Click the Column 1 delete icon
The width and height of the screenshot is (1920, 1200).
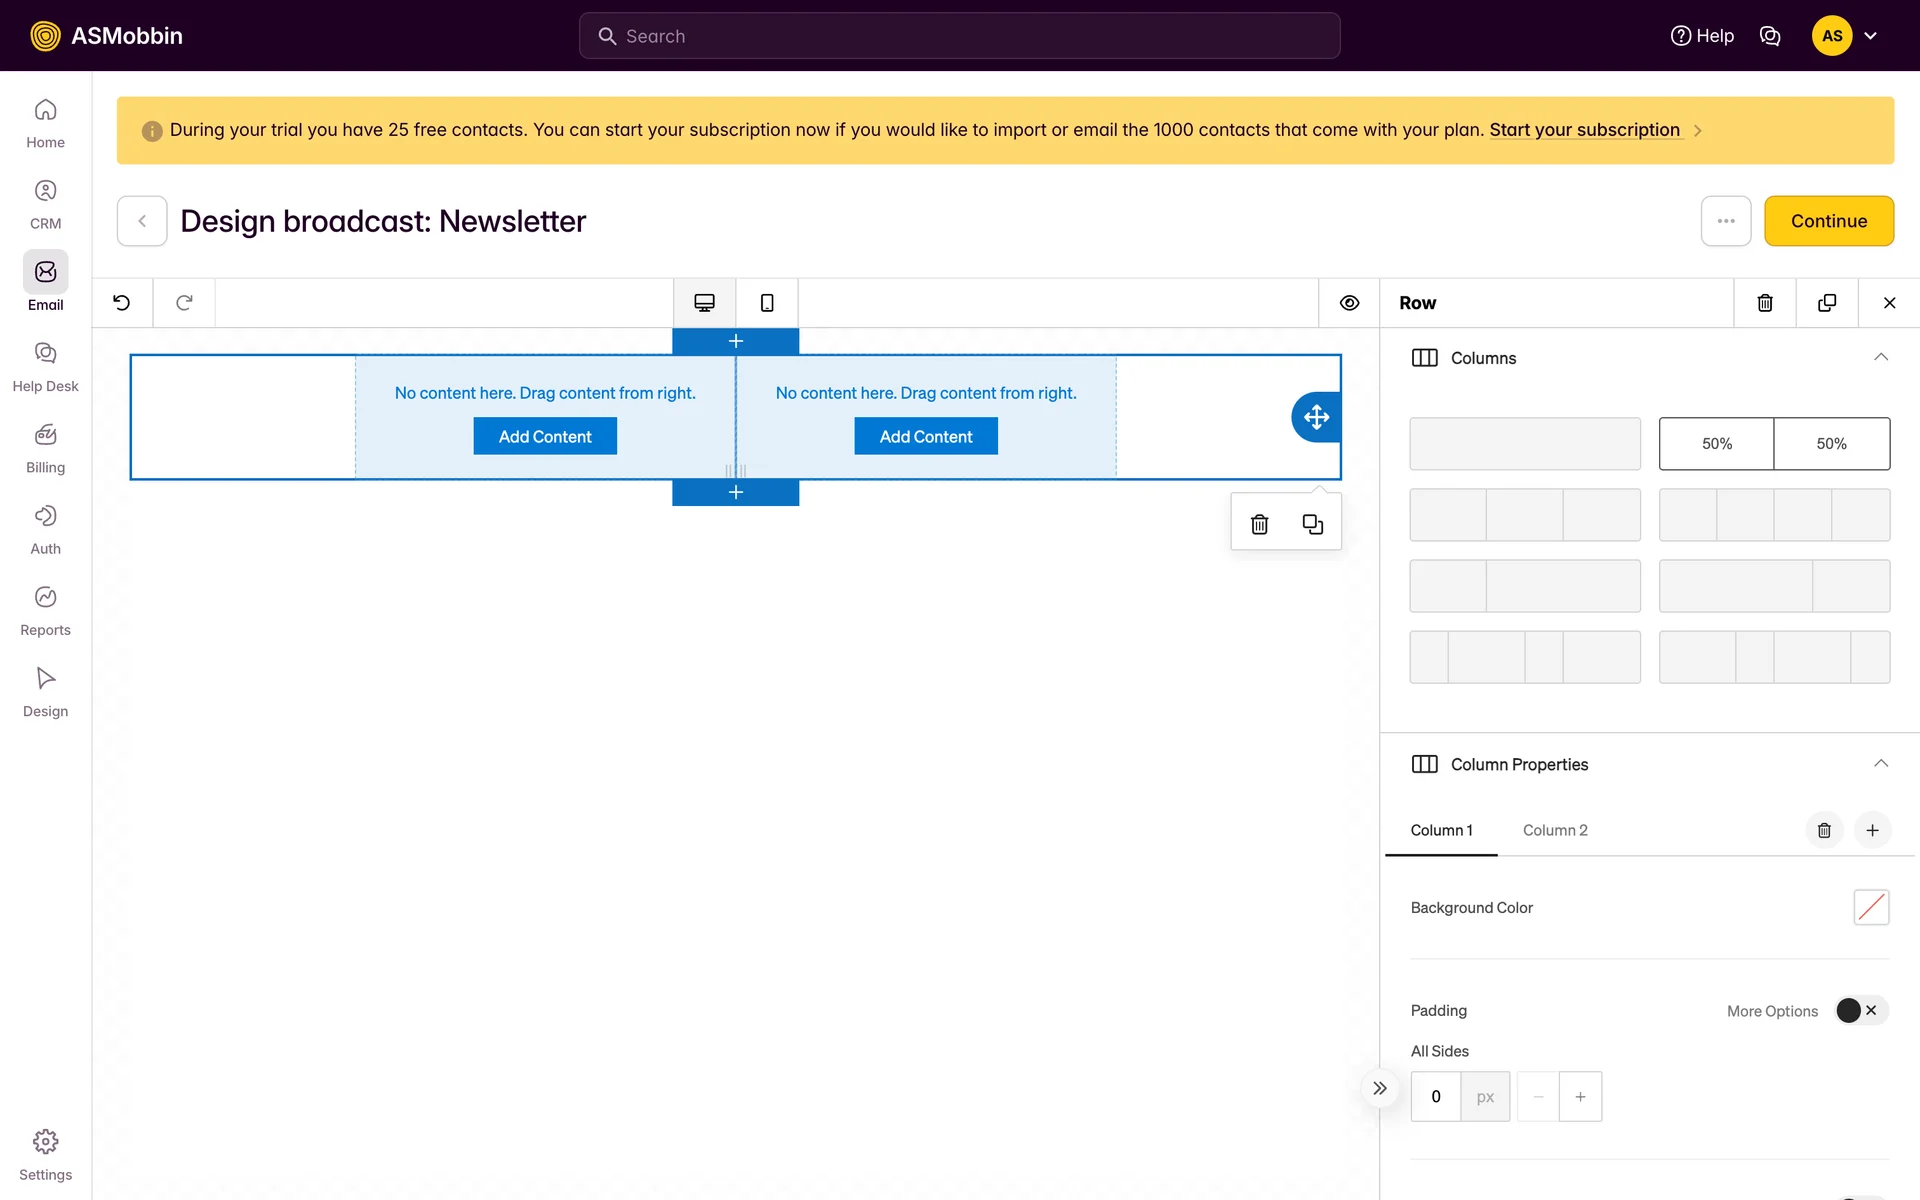[1824, 830]
